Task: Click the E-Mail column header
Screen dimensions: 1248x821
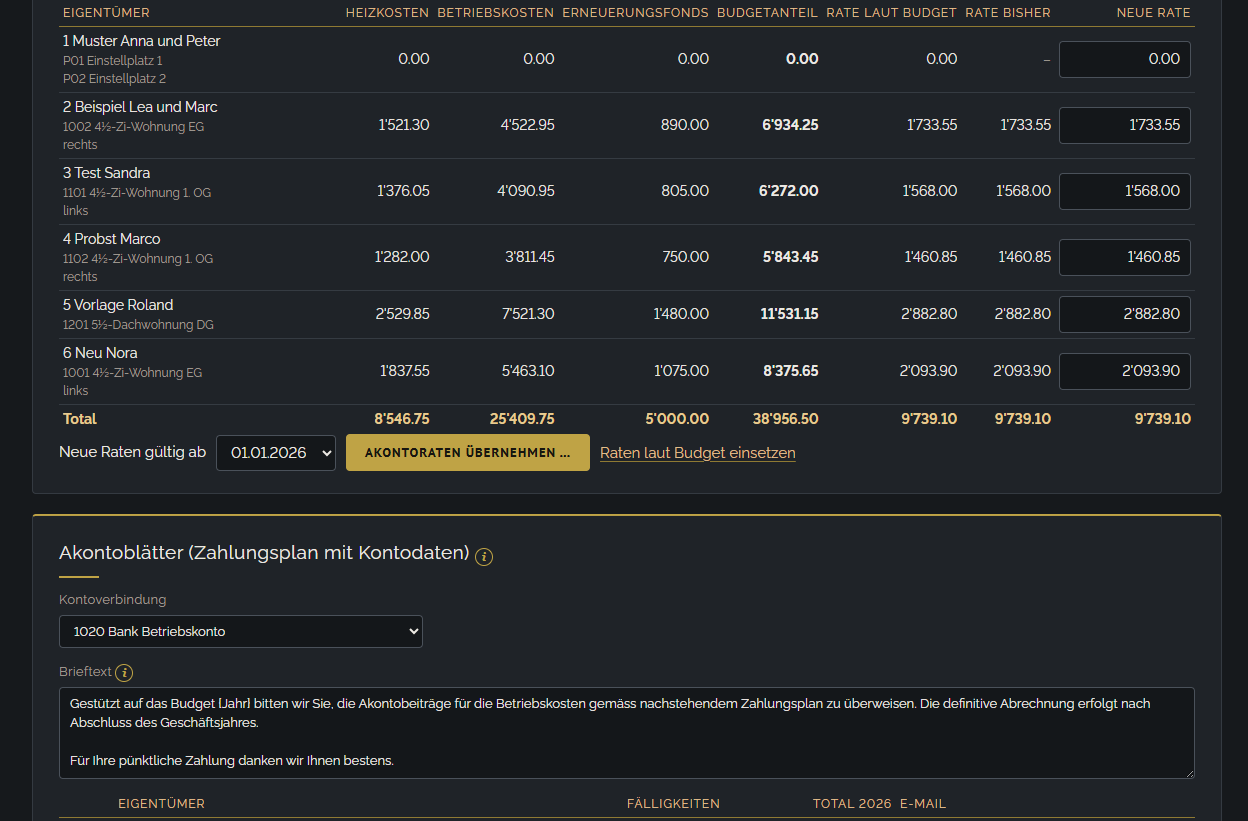Action: point(923,804)
